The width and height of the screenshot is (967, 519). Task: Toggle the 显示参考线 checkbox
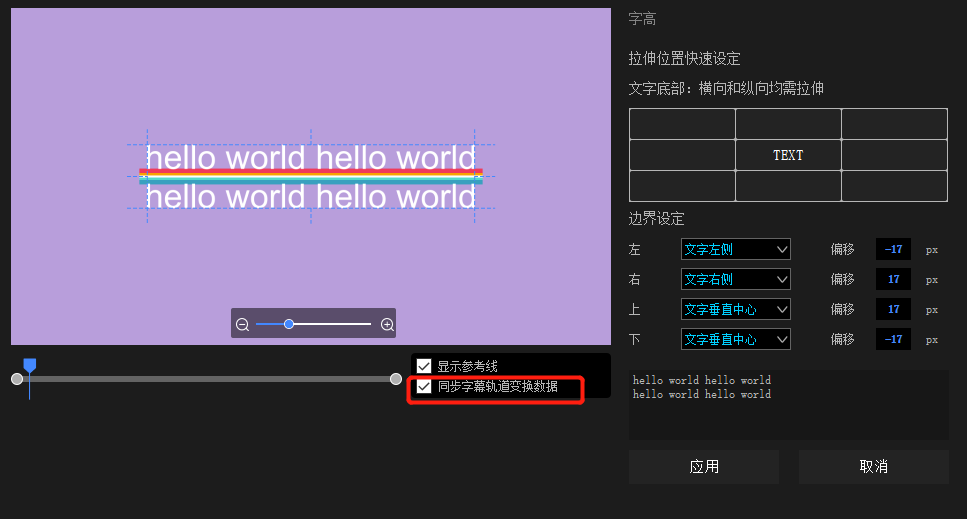[424, 366]
